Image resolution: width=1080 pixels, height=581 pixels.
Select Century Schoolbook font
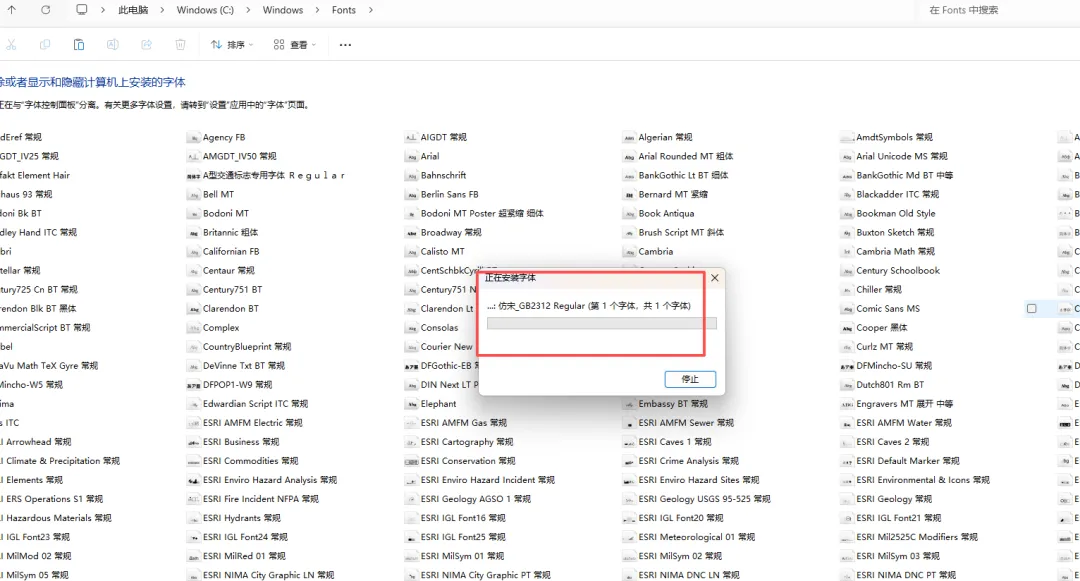point(898,271)
